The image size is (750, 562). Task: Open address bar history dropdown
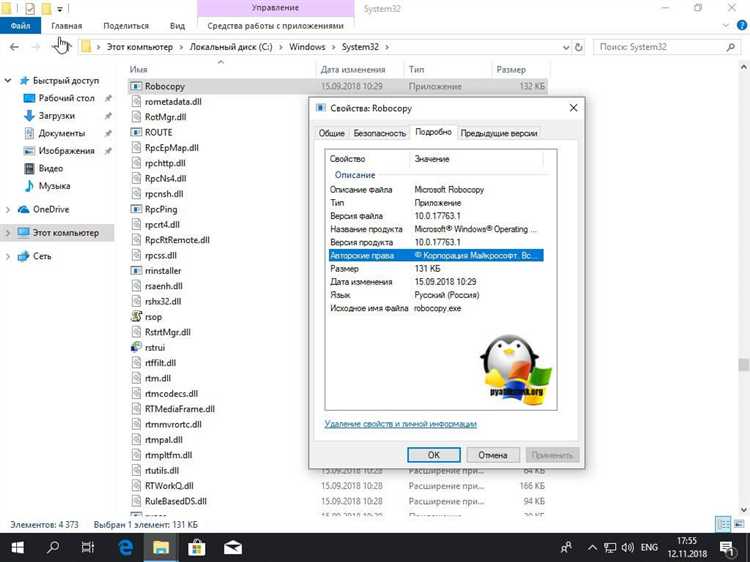point(566,47)
